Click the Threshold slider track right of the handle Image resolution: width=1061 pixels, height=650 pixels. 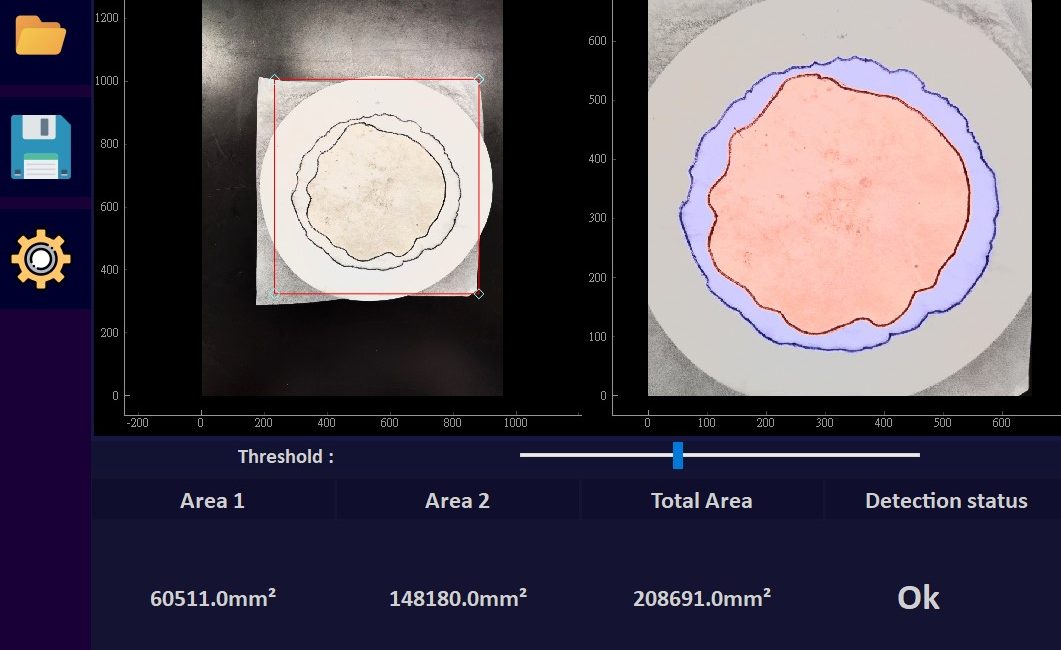coord(800,455)
